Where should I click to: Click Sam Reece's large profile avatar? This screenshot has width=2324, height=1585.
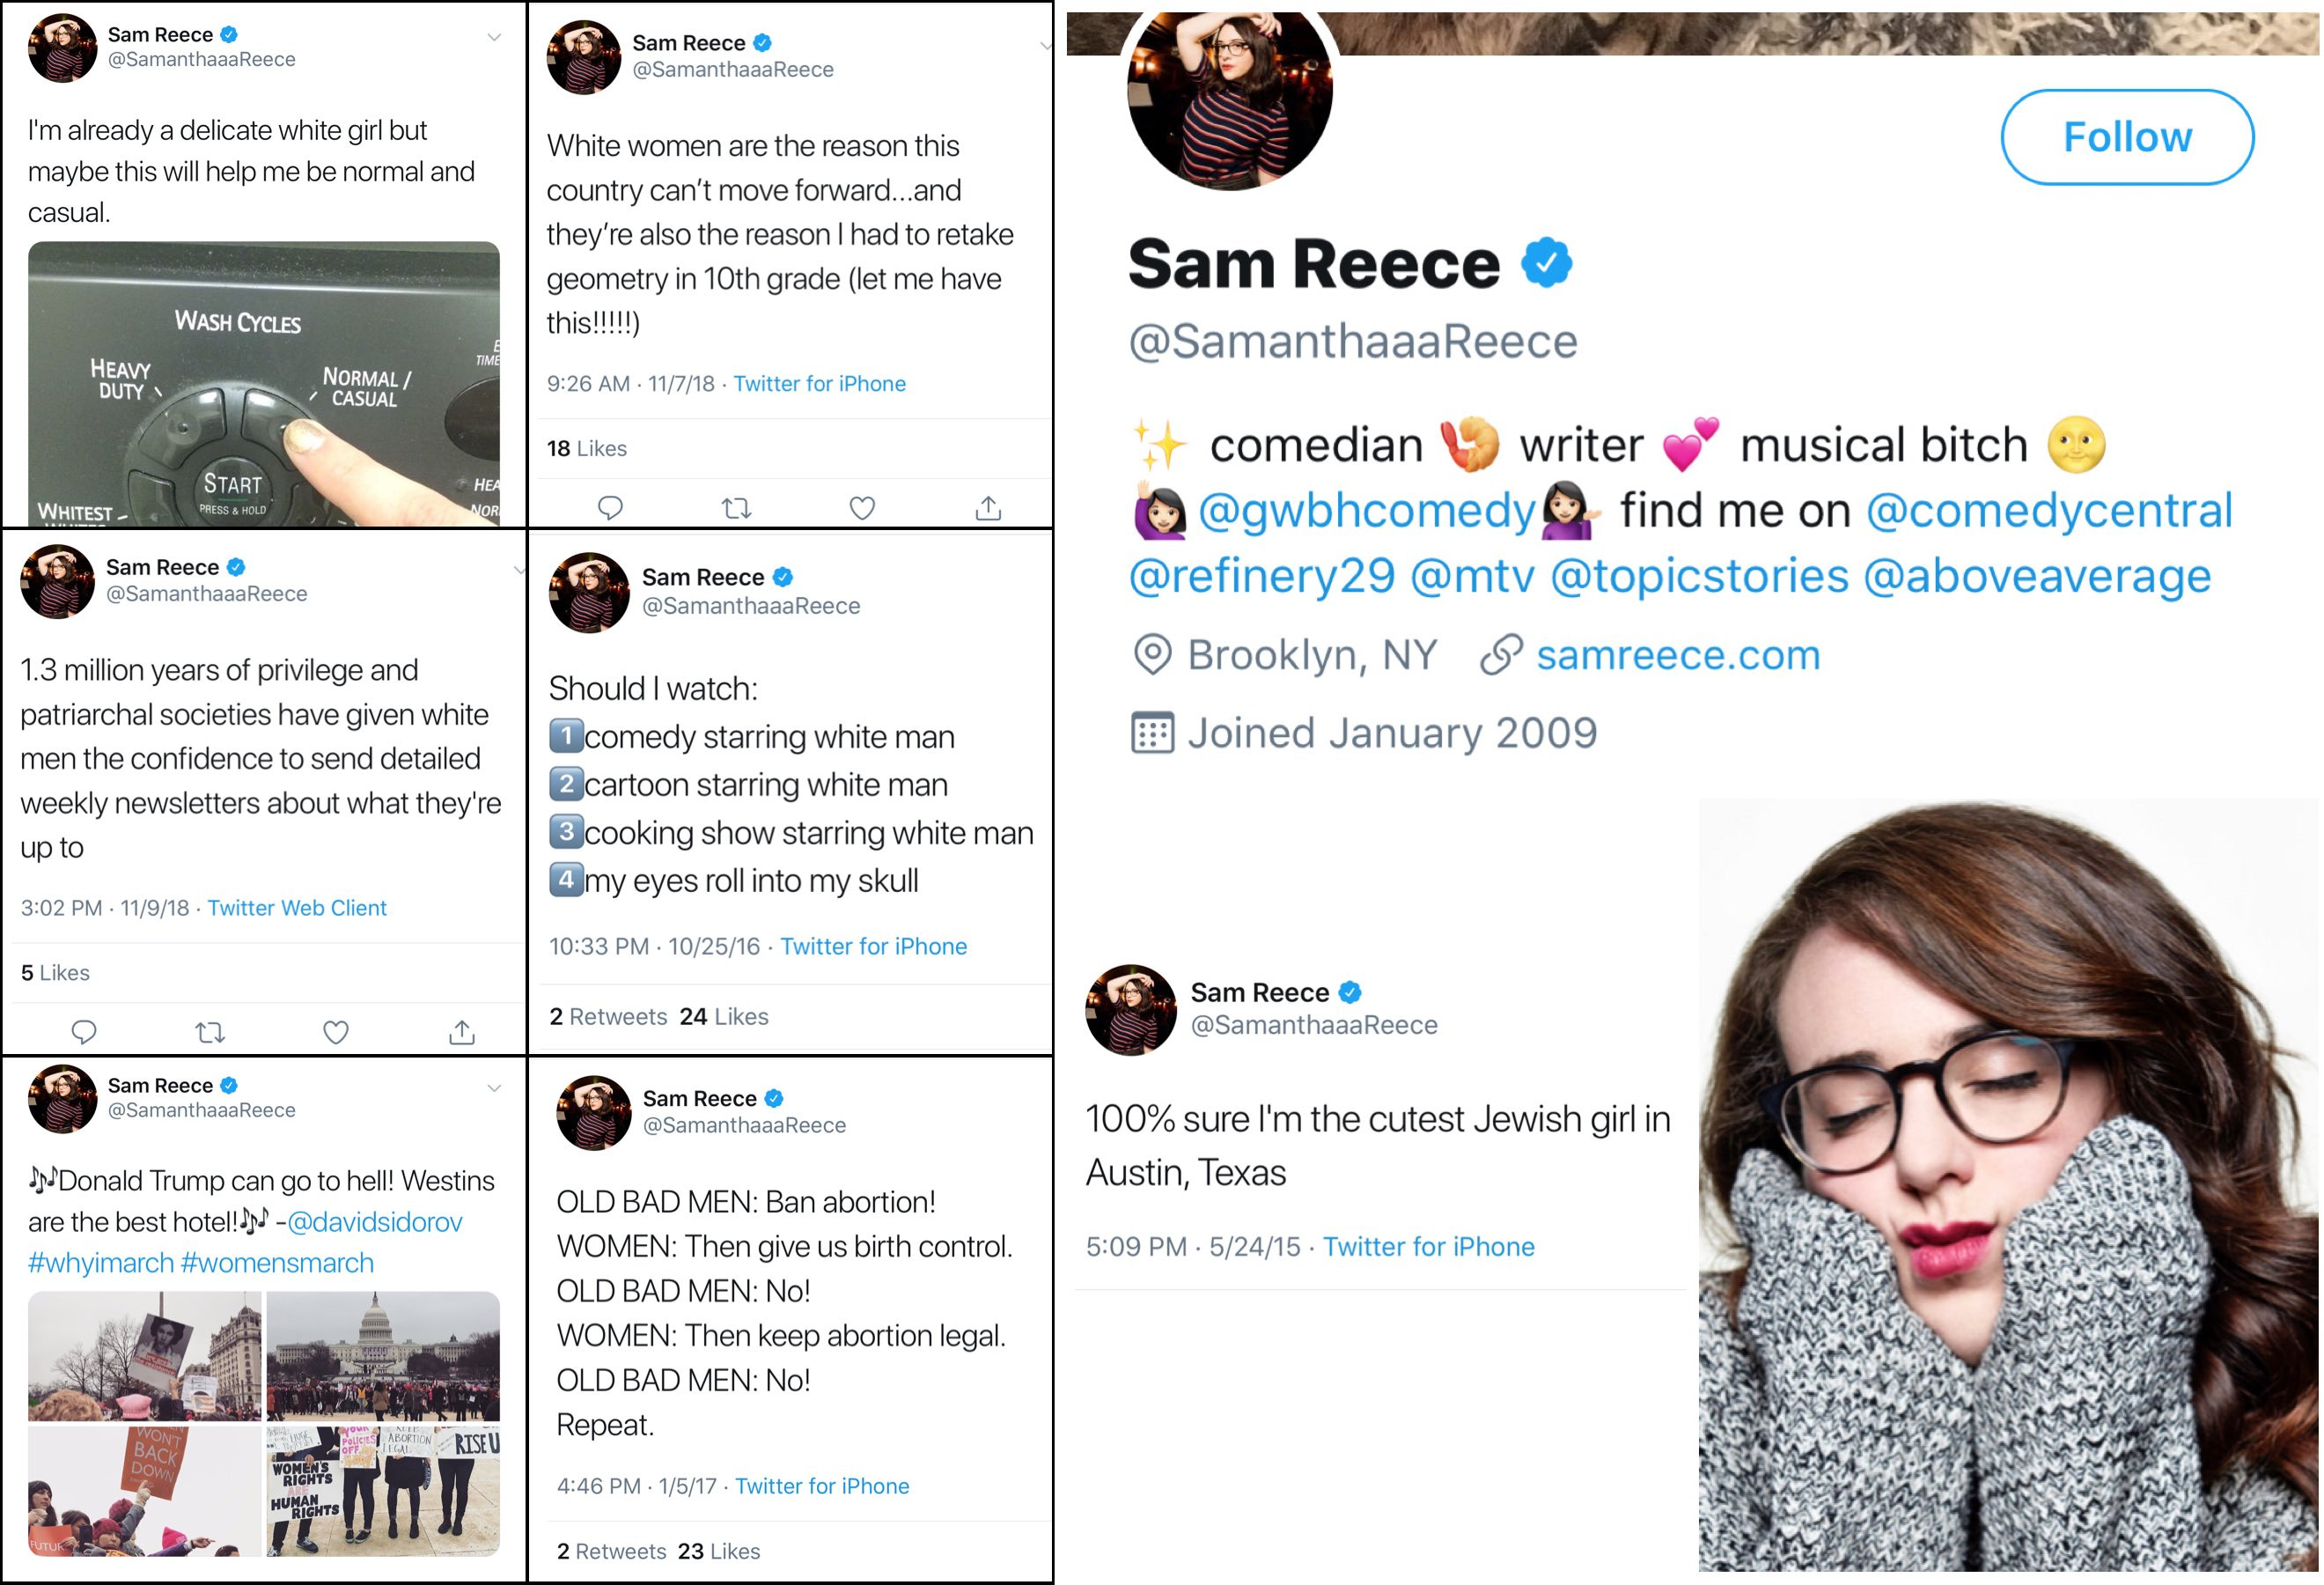(1229, 92)
